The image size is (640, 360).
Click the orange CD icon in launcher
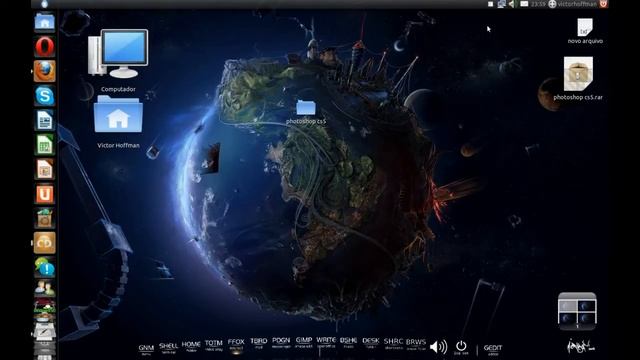pos(44,243)
